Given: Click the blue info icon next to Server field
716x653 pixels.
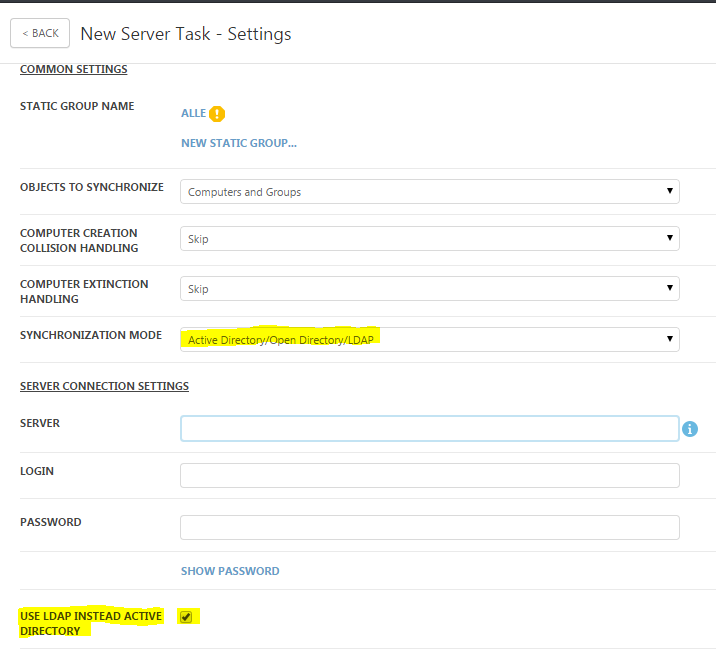Looking at the screenshot, I should point(690,429).
